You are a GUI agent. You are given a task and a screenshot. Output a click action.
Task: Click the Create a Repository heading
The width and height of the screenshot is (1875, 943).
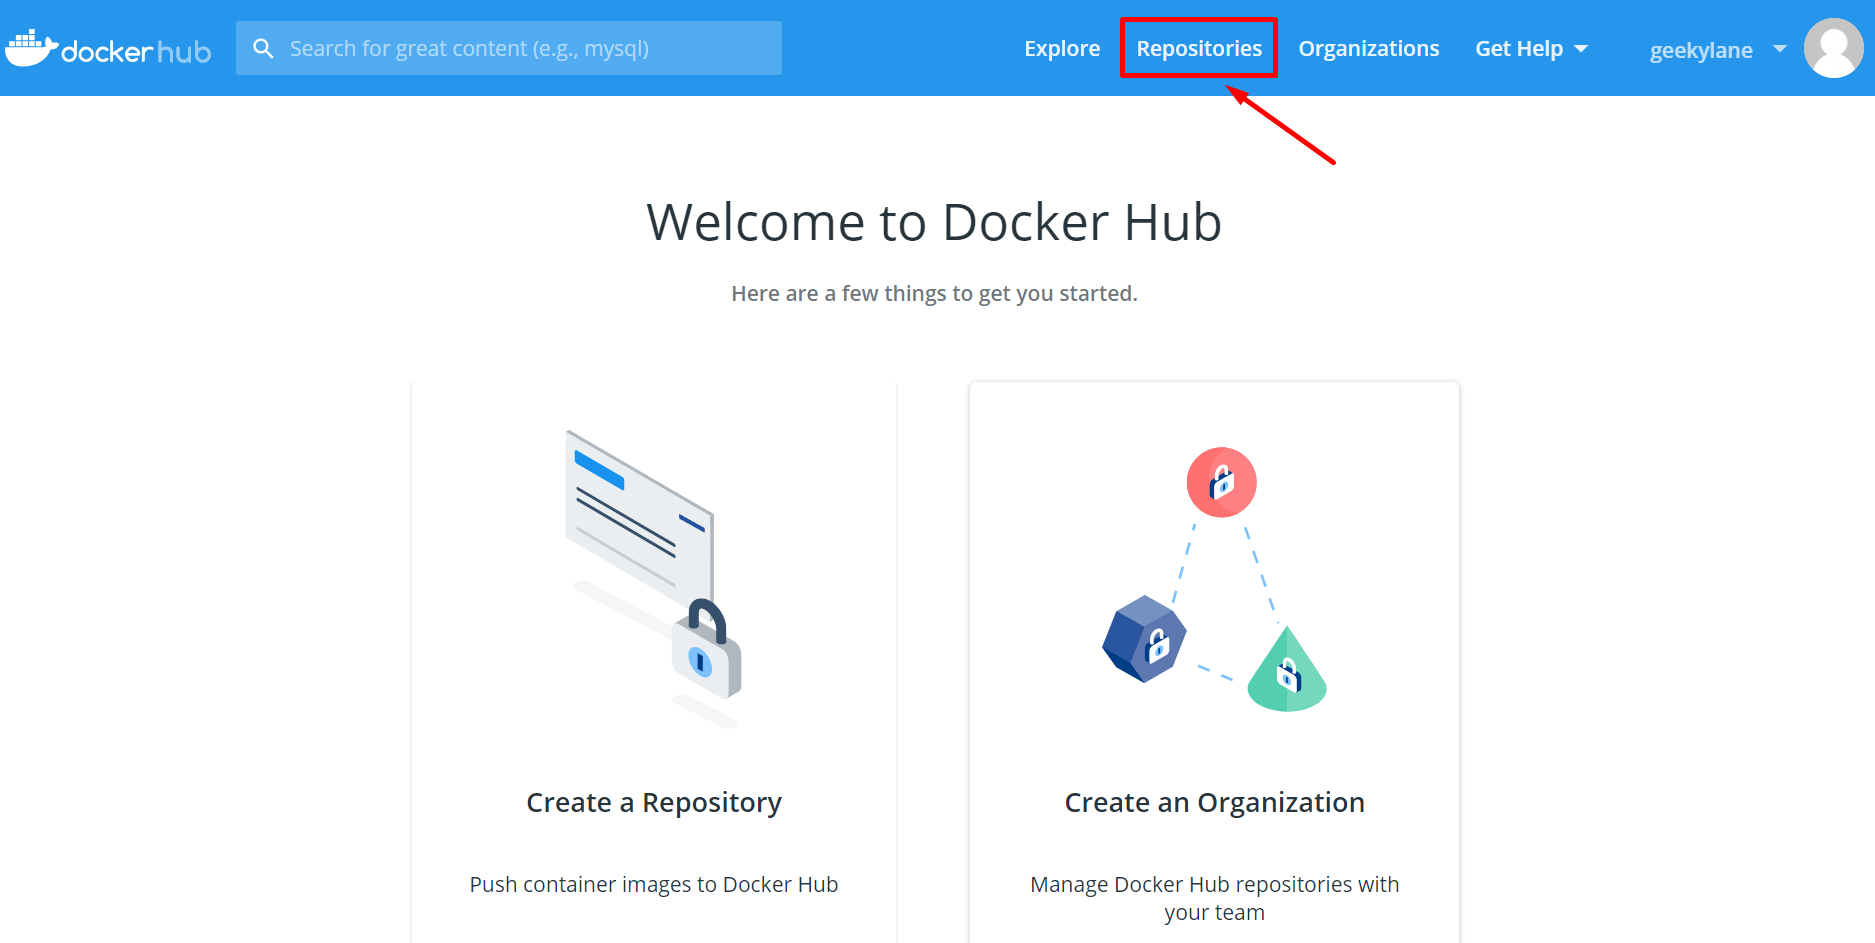point(654,802)
